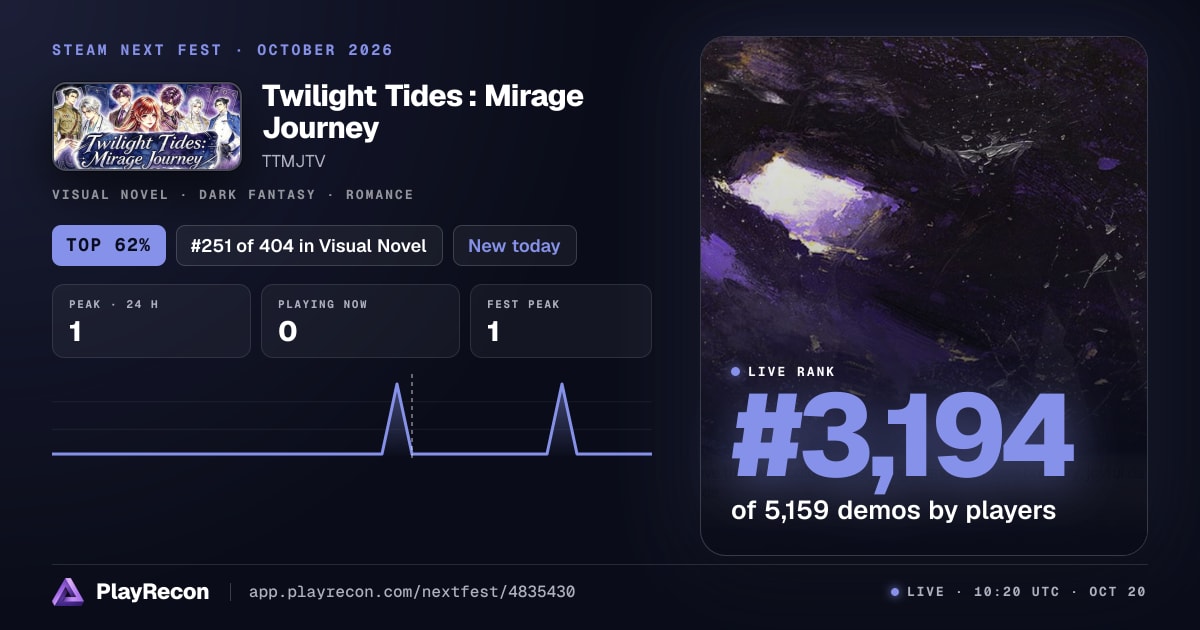Click the 'of 5,159 demos by players' text
1200x630 pixels.
click(x=893, y=510)
